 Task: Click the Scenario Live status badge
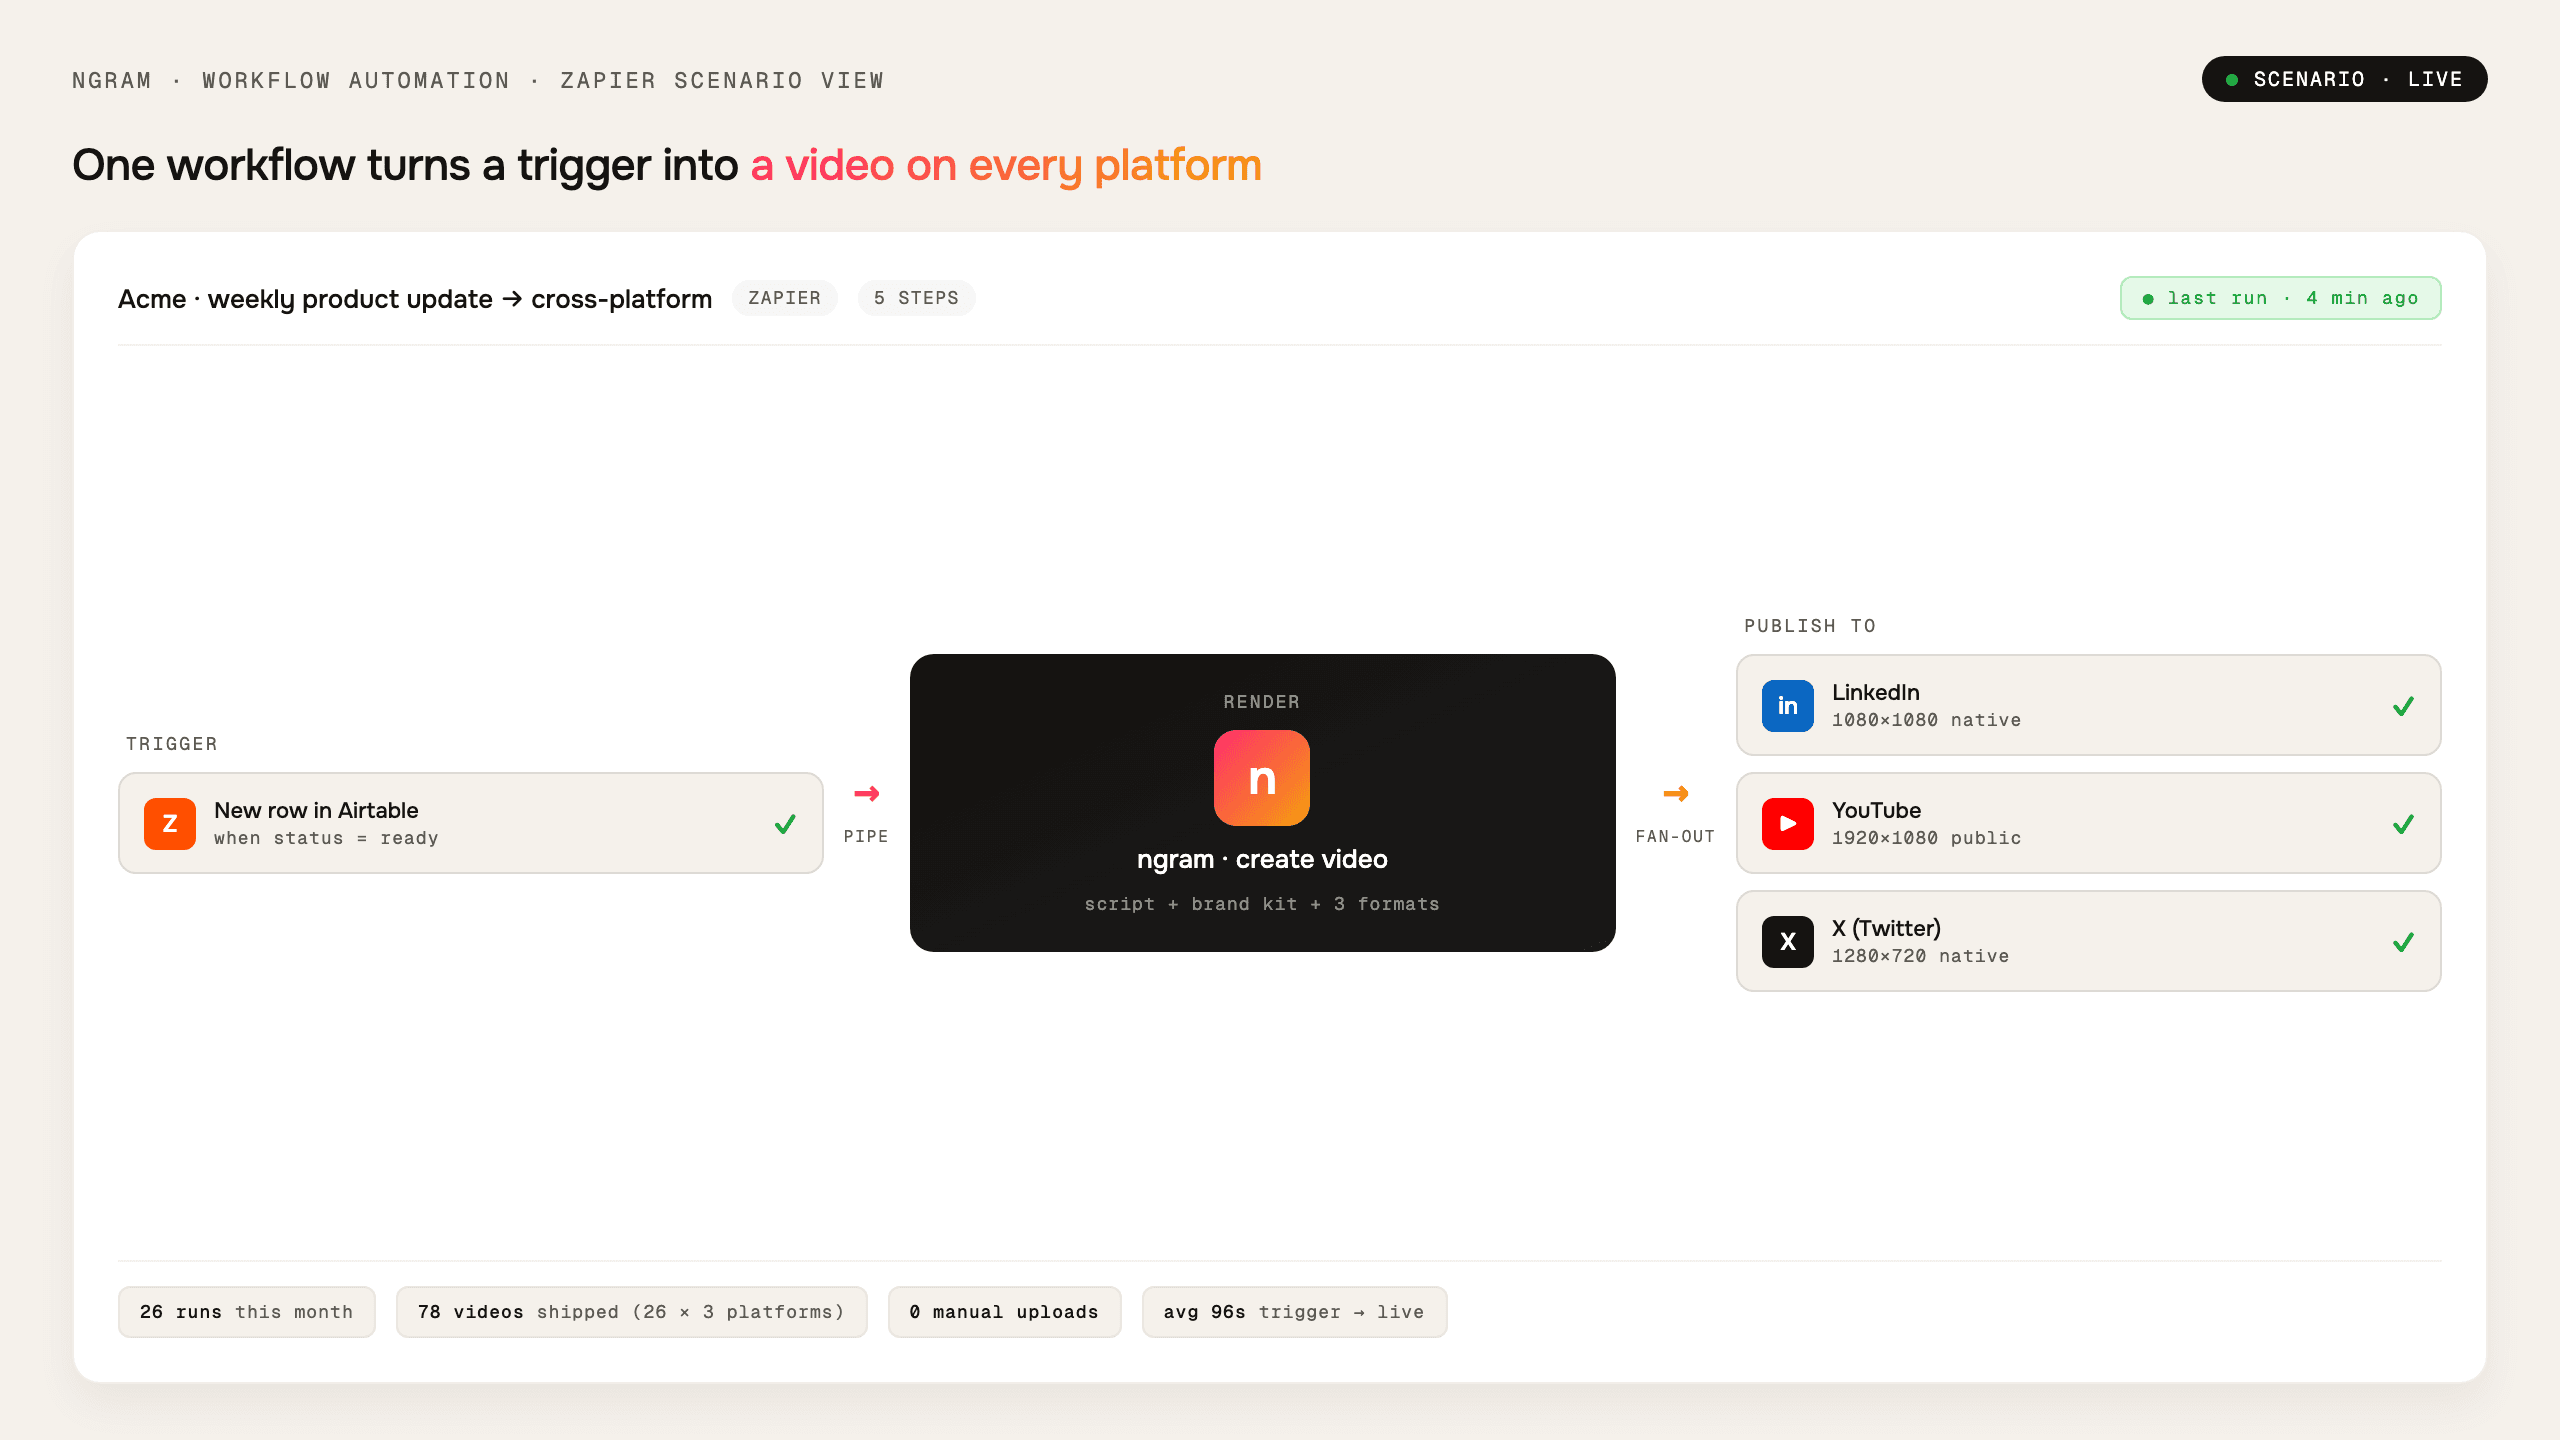[x=2345, y=79]
